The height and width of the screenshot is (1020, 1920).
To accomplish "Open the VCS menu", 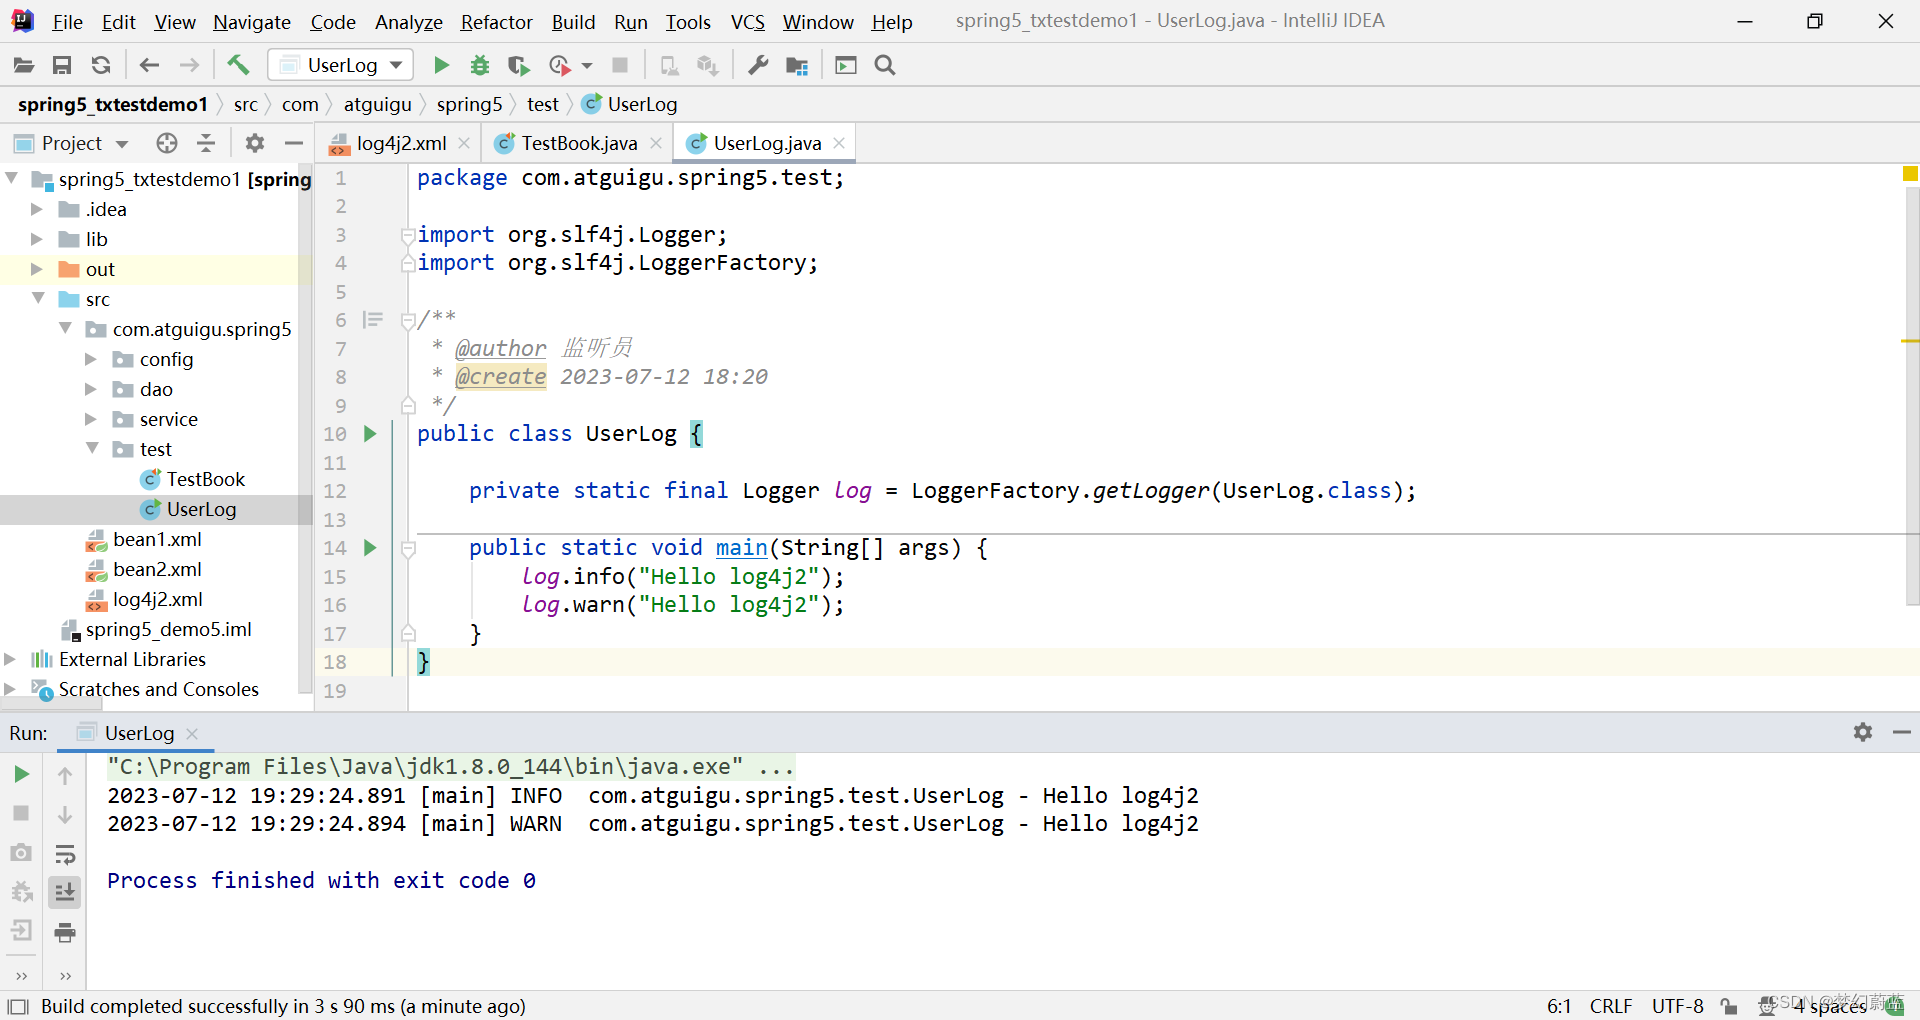I will 747,21.
